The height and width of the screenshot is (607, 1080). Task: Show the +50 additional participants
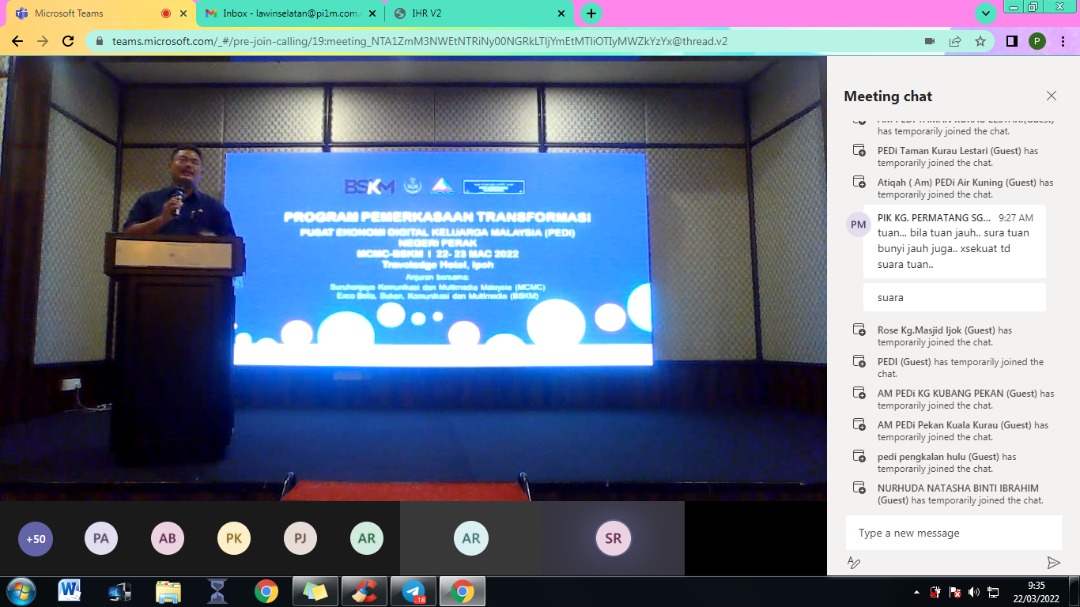pyautogui.click(x=36, y=539)
